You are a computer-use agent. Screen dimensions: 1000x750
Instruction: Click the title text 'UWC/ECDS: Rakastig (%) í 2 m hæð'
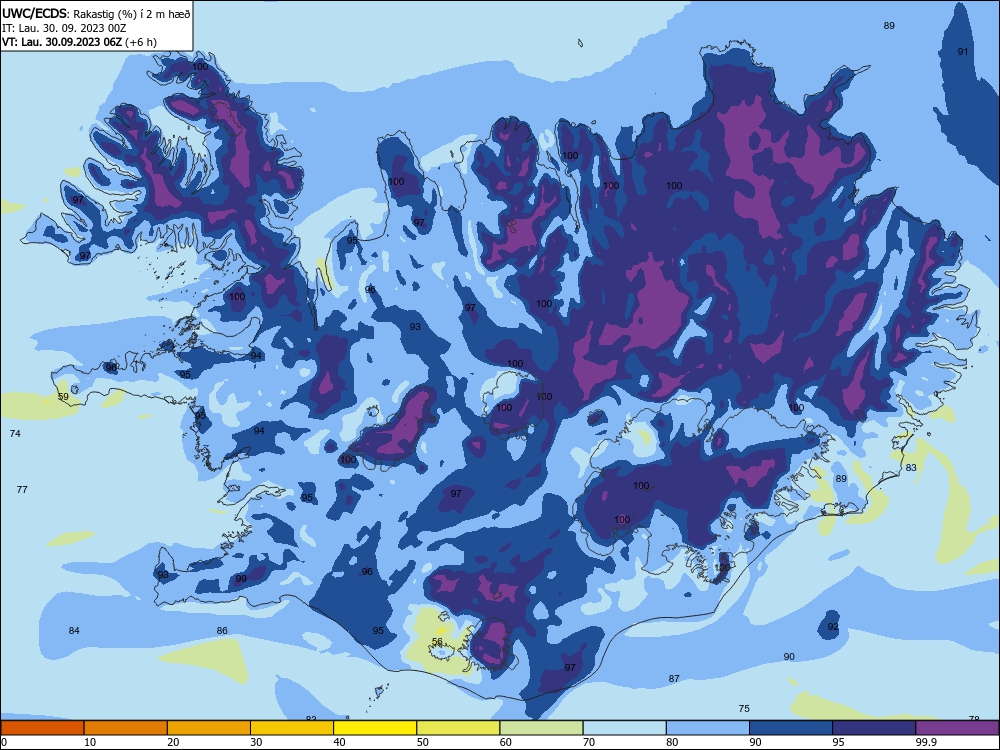(96, 13)
